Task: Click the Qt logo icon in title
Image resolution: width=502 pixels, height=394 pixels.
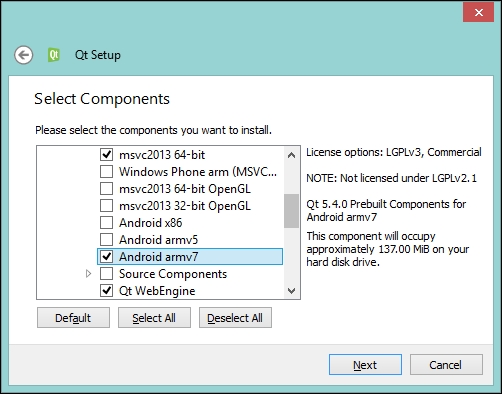Action: point(54,55)
